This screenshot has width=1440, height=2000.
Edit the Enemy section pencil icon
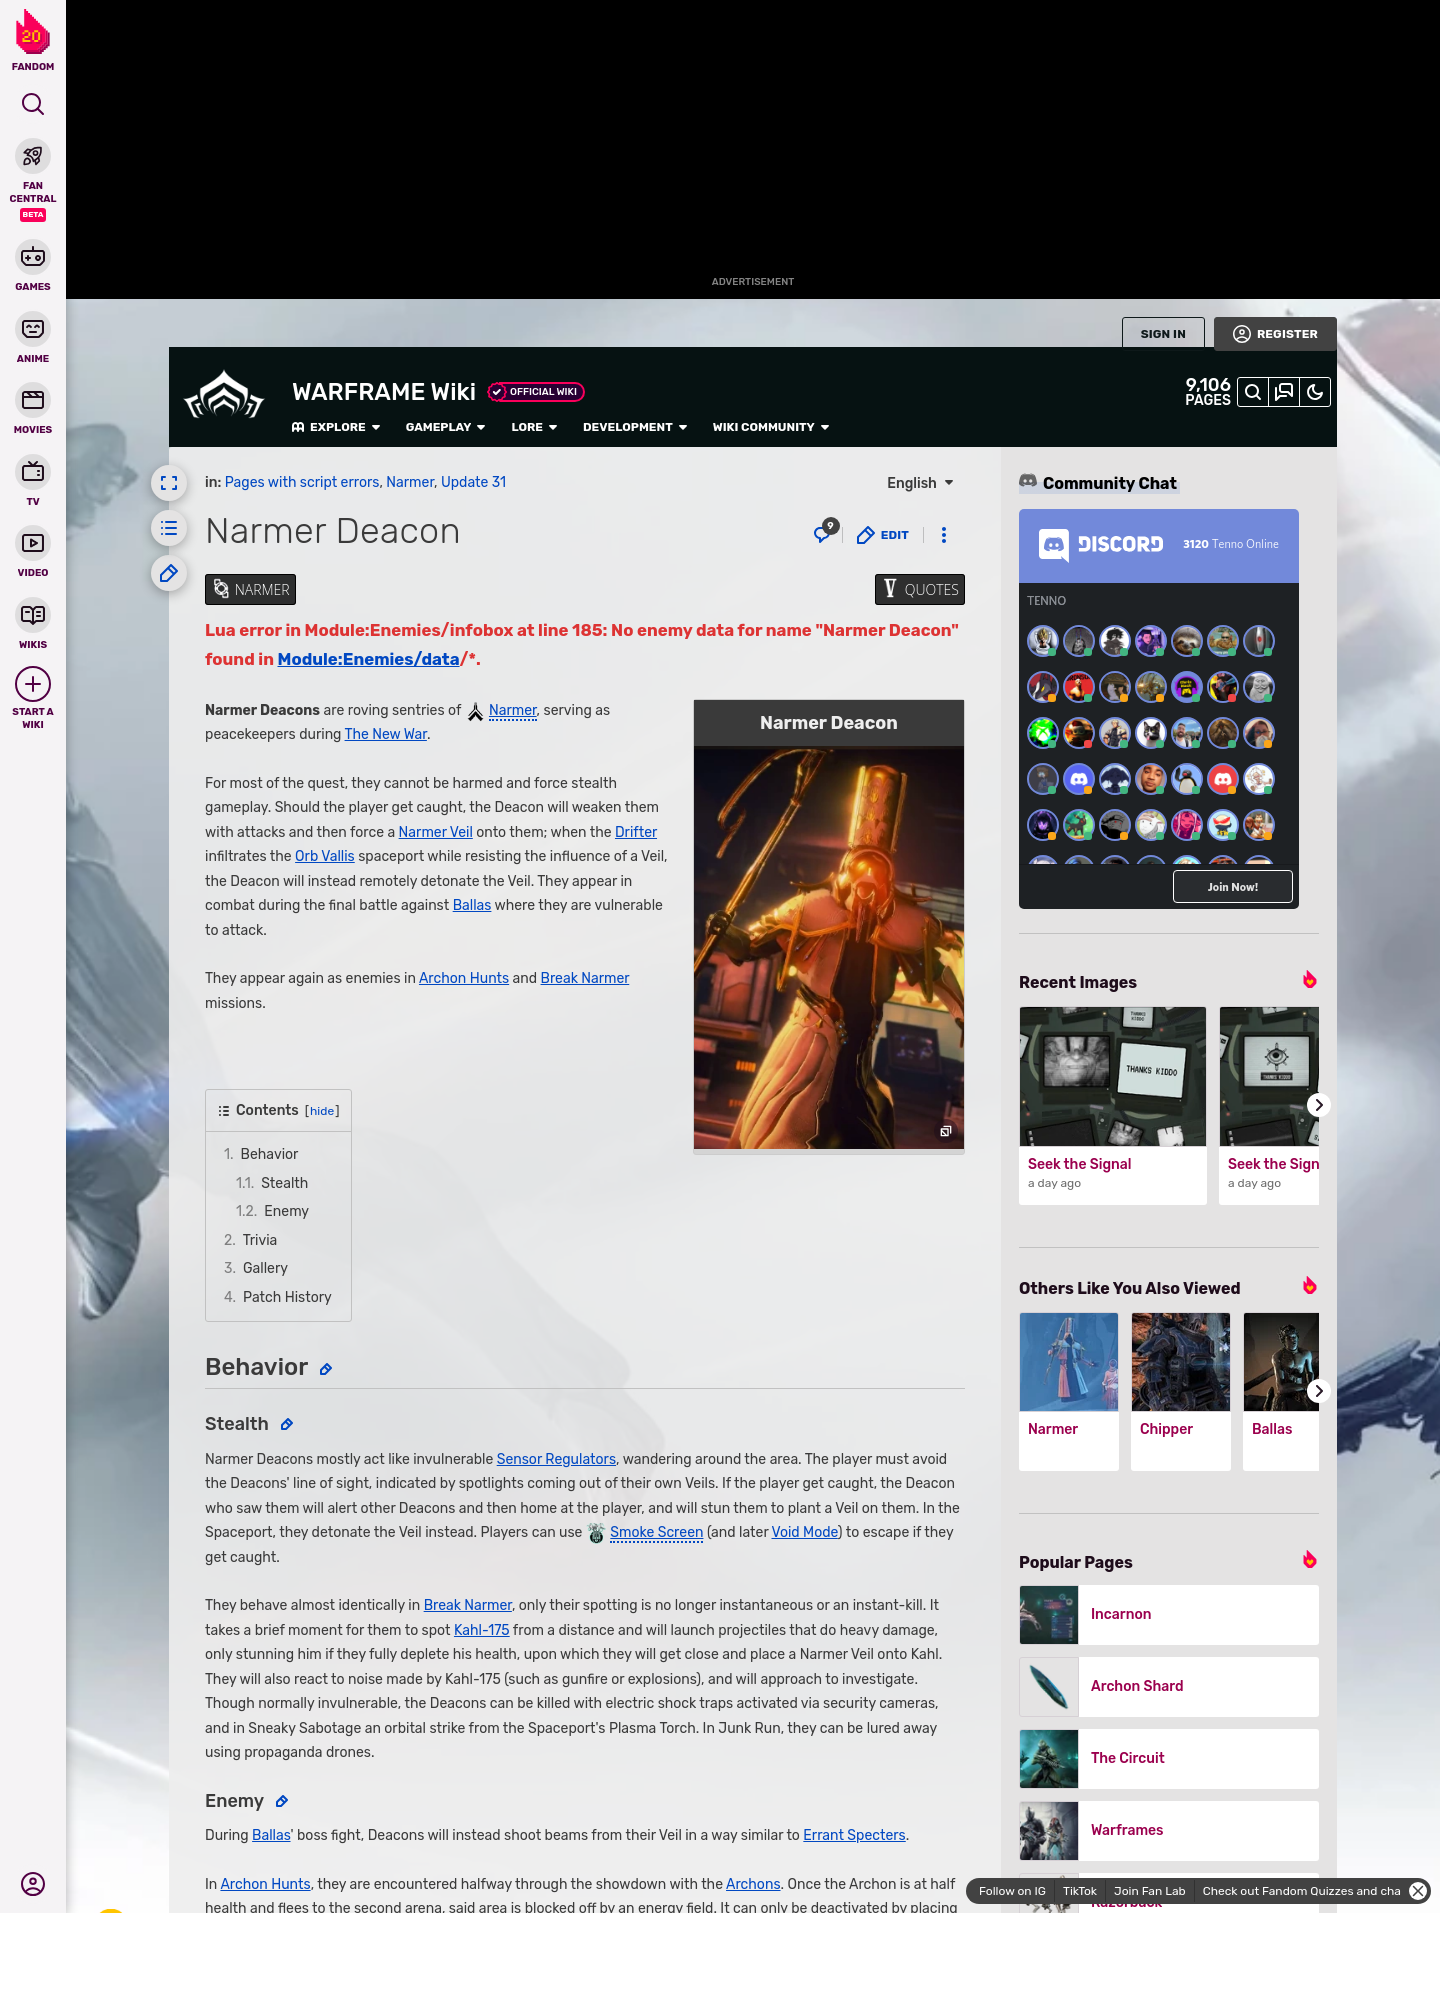282,1801
